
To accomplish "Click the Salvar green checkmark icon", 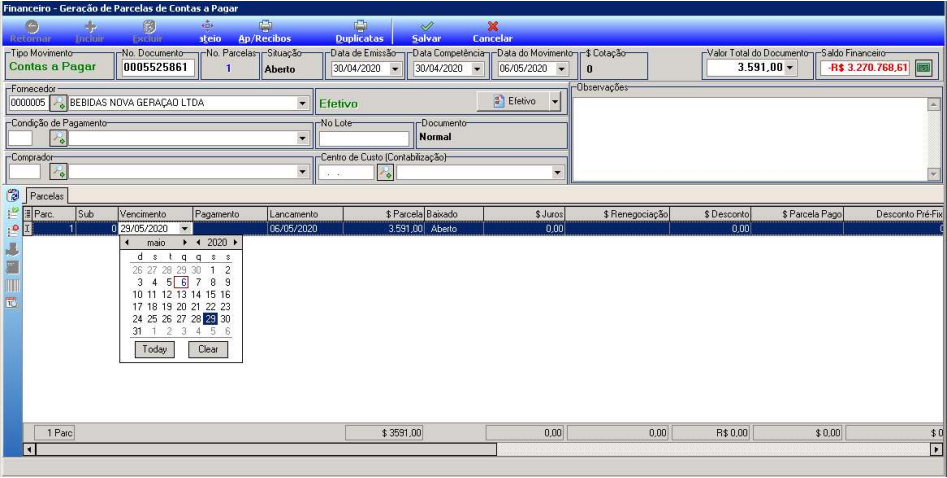I will click(x=426, y=26).
